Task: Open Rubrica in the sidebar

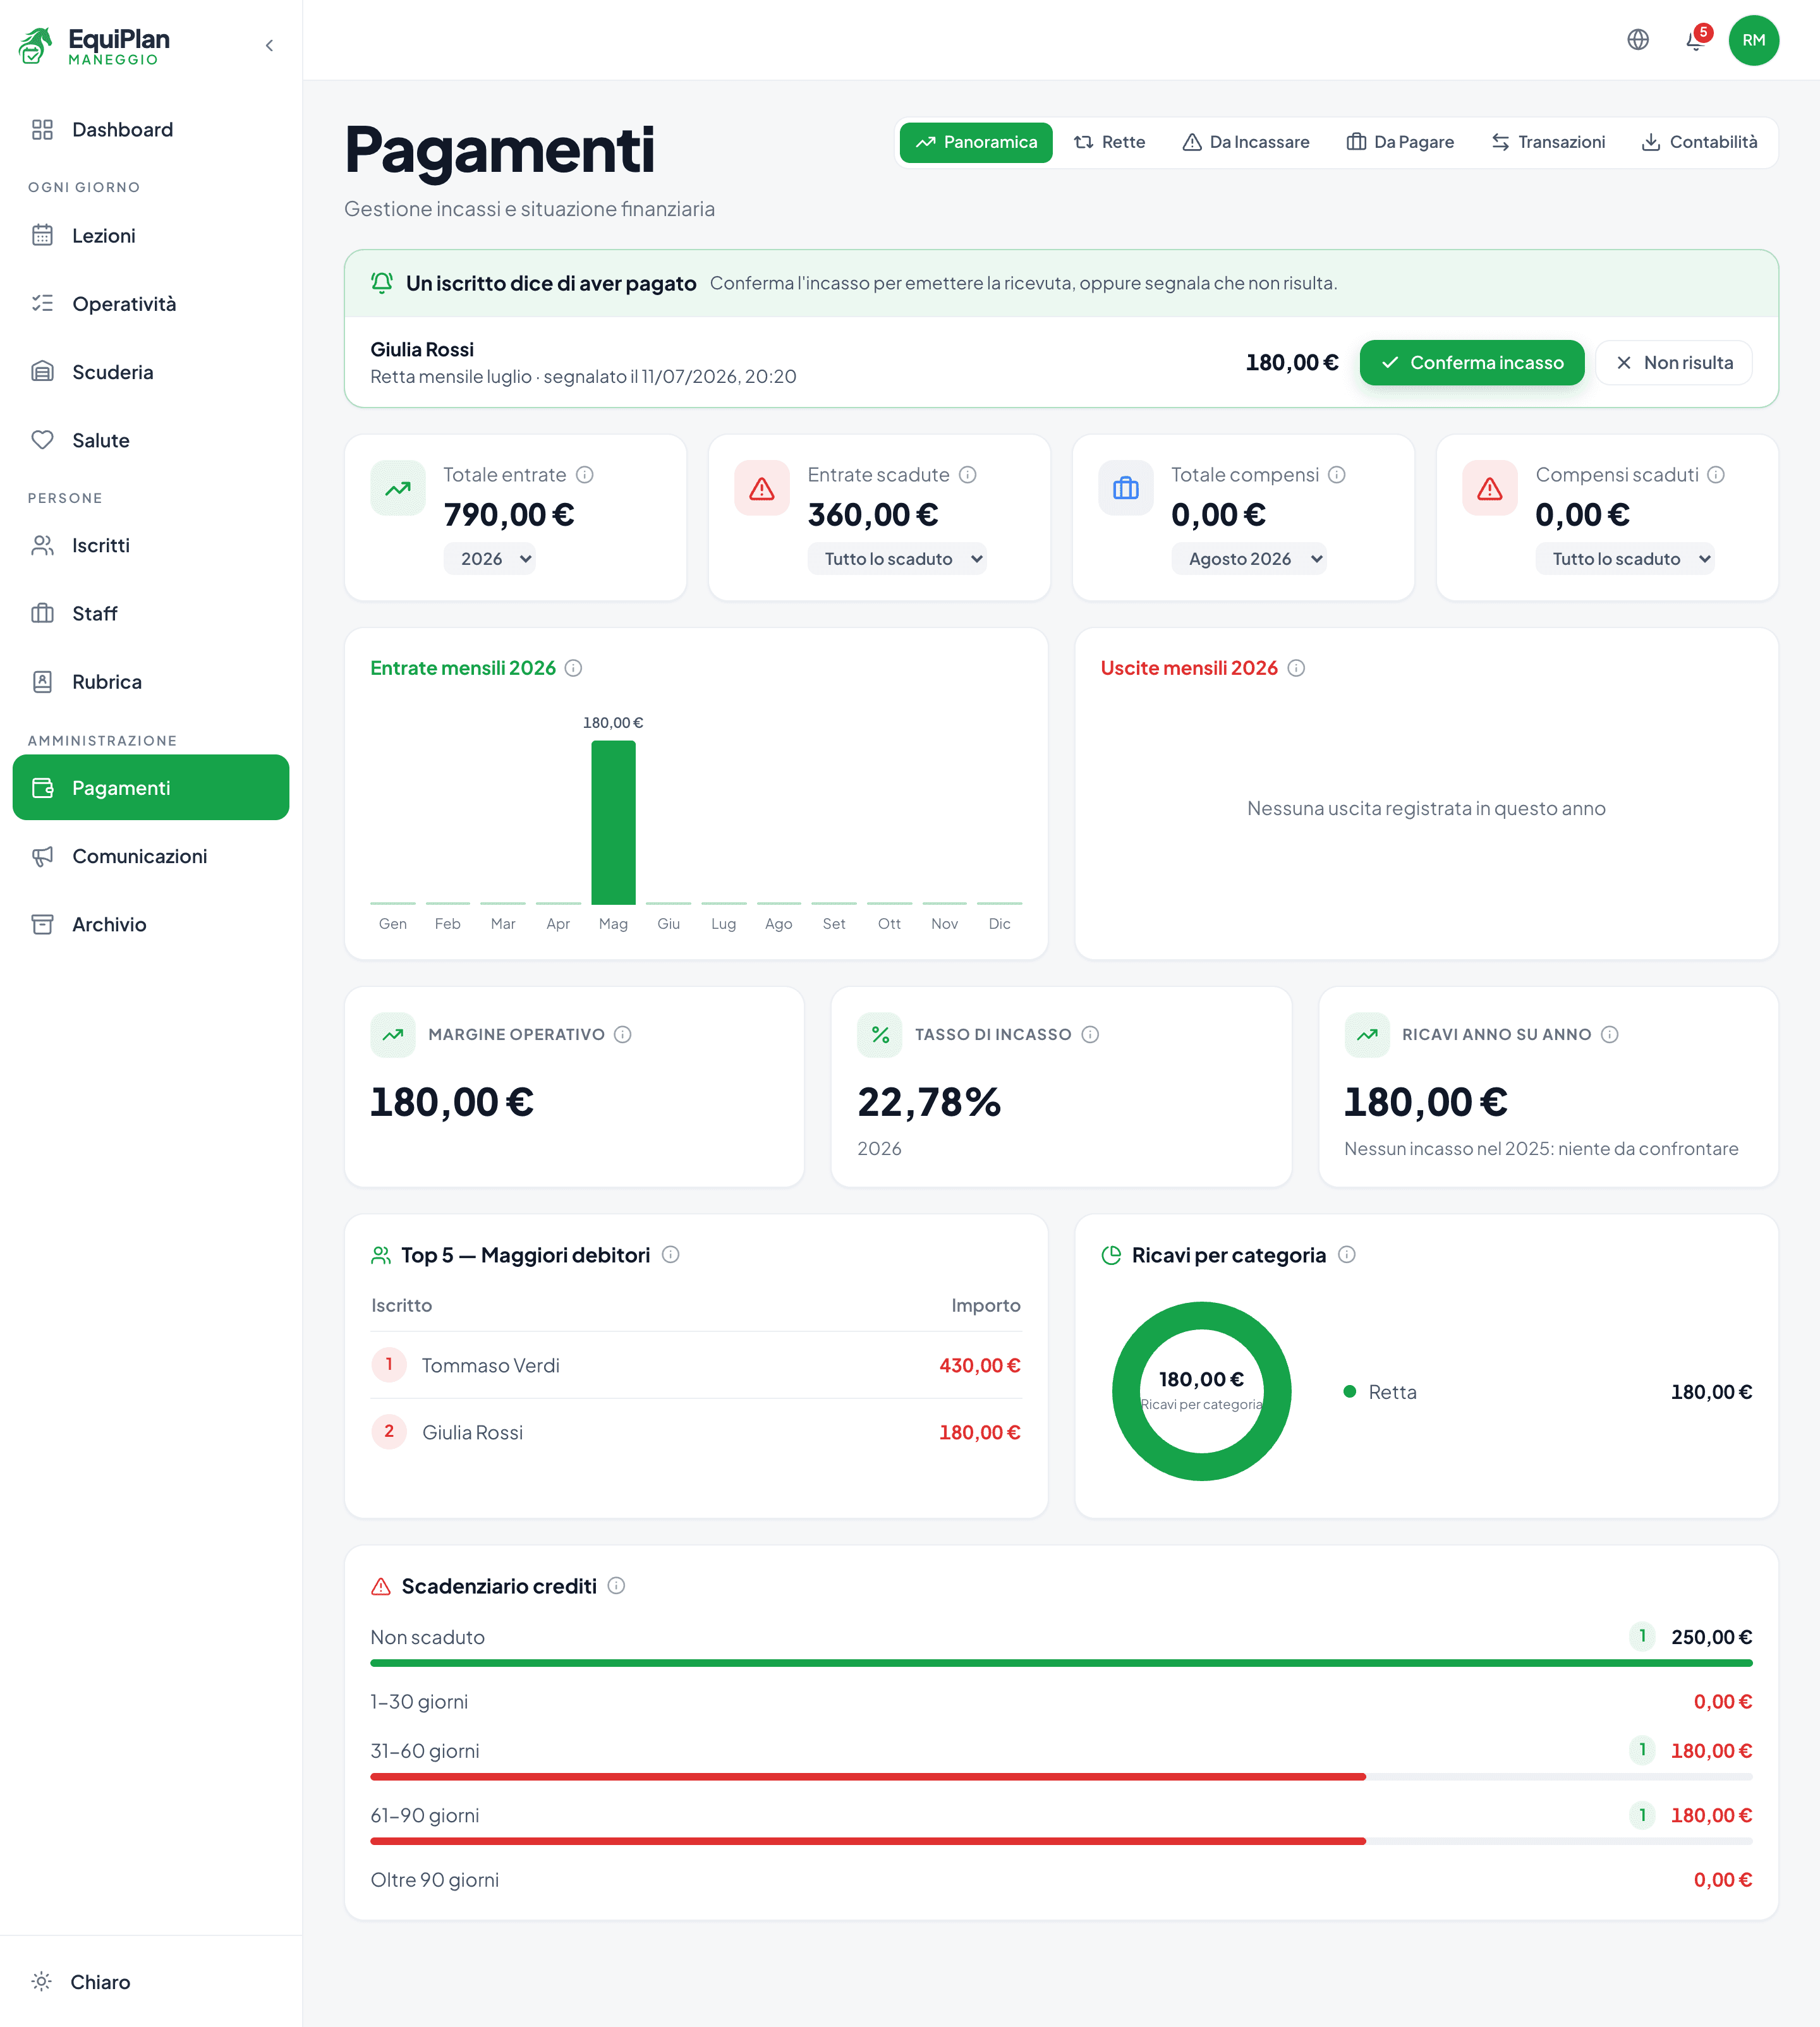Action: pos(151,682)
